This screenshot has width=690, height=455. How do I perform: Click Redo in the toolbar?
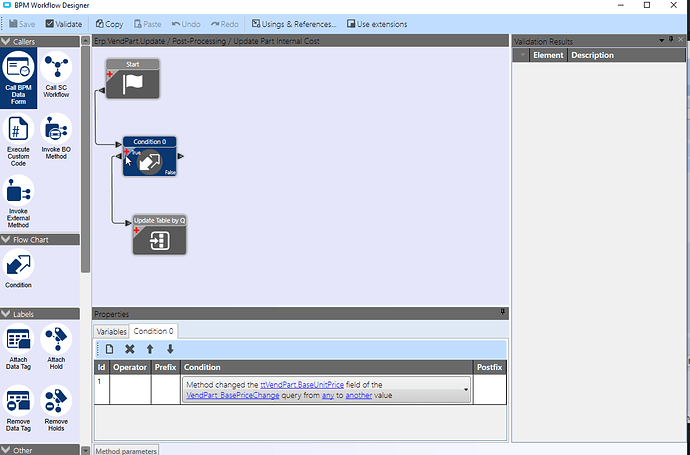[x=225, y=24]
